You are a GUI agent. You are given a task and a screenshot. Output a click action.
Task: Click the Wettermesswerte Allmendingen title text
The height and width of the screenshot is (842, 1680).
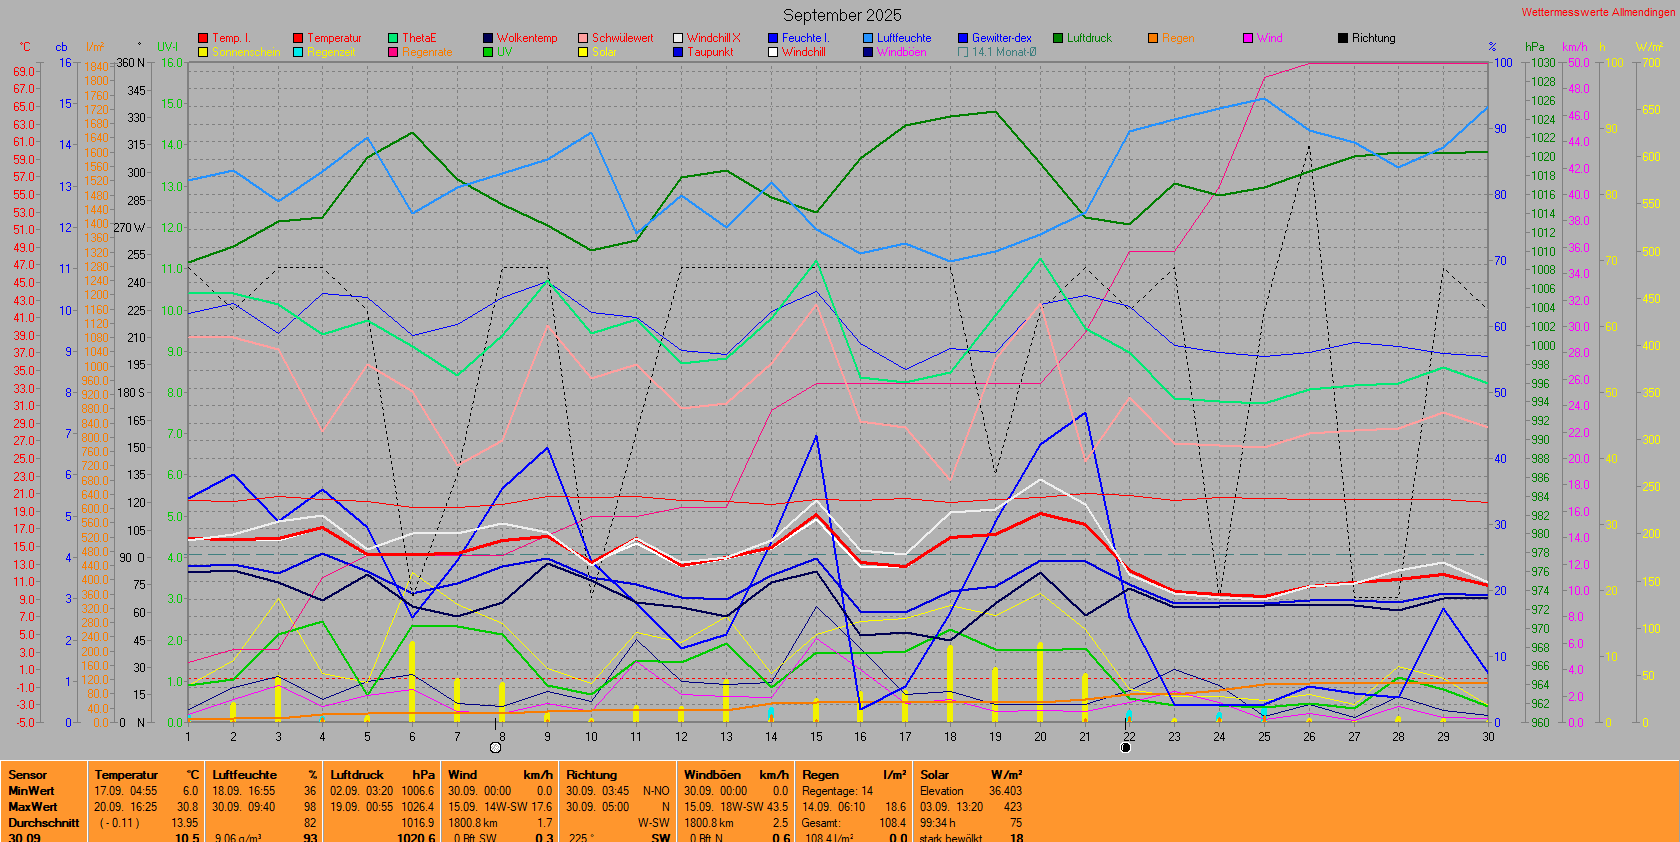point(1597,12)
